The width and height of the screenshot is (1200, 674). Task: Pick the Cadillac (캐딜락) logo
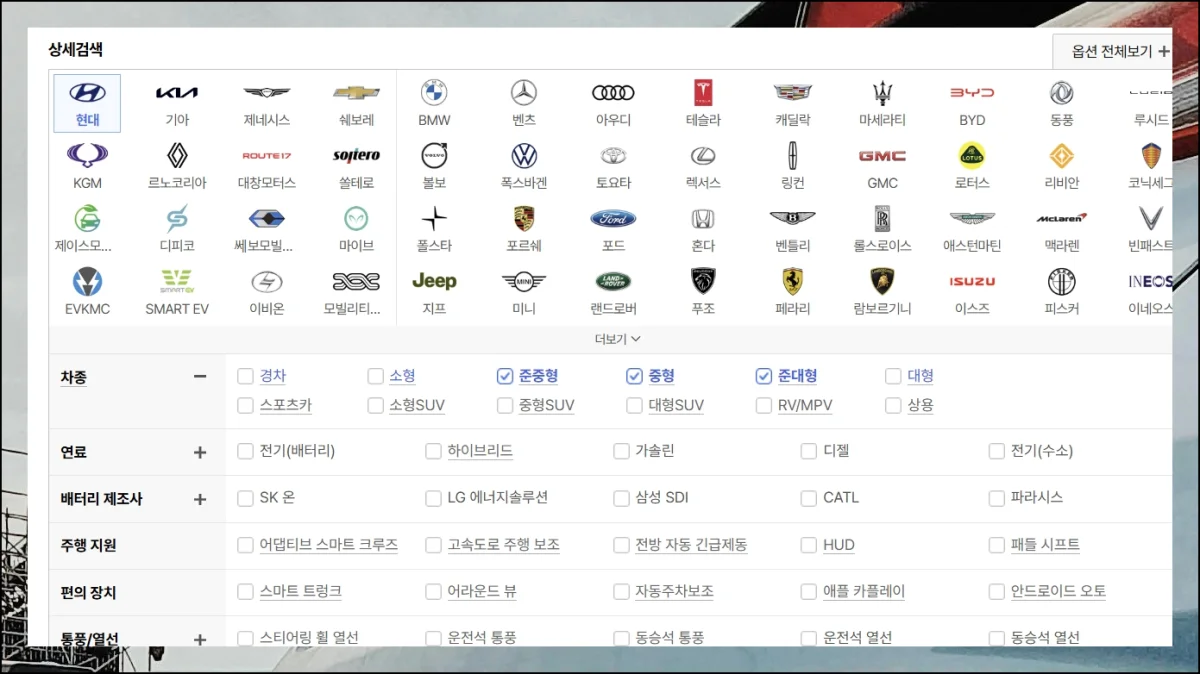(x=793, y=93)
